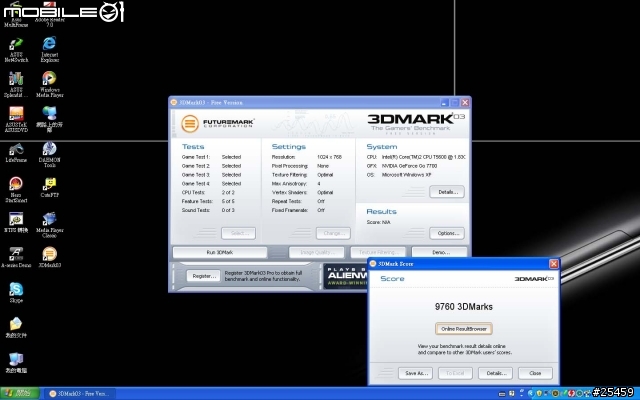Viewport: 640px width, 400px height.
Task: Click the 'Microsoft Windows XP' OS text
Action: coord(407,175)
